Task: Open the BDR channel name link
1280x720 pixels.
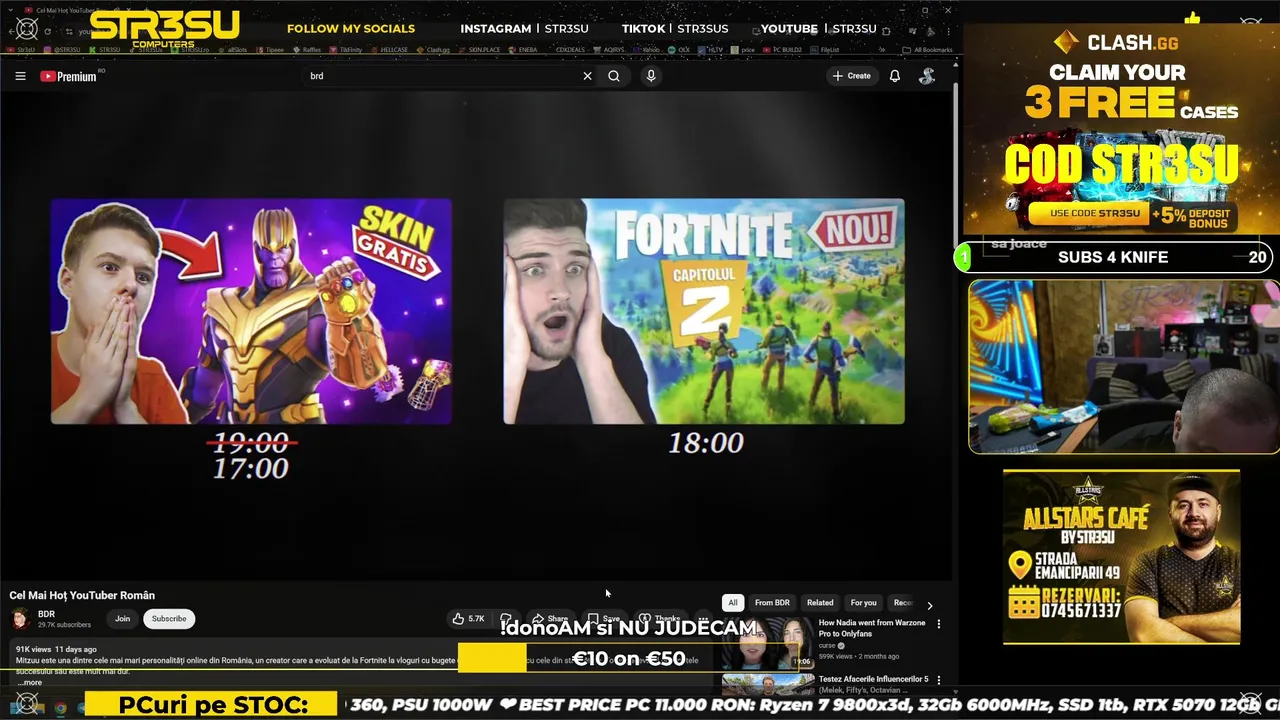Action: tap(46, 614)
